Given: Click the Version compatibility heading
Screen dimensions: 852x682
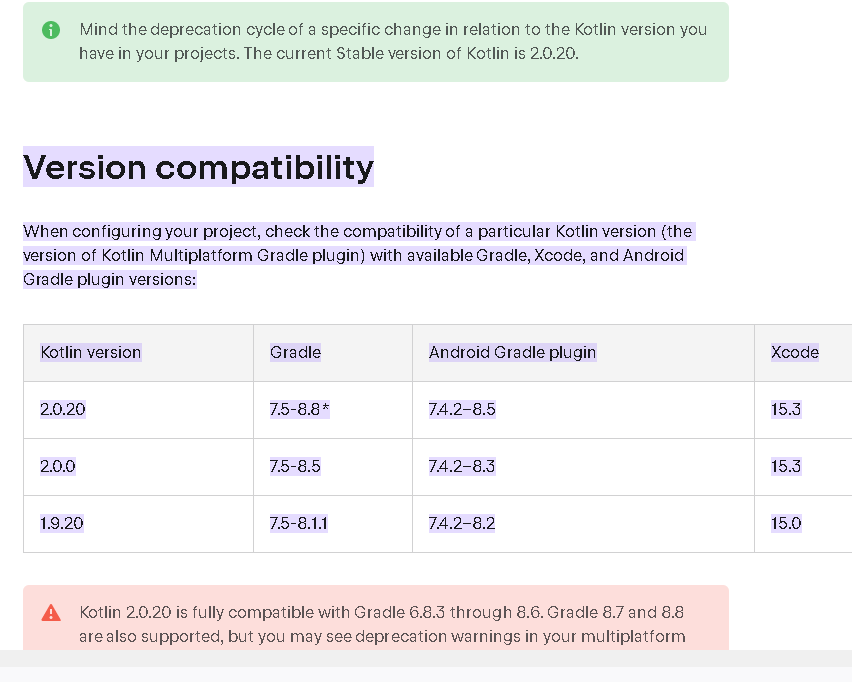Looking at the screenshot, I should point(198,167).
